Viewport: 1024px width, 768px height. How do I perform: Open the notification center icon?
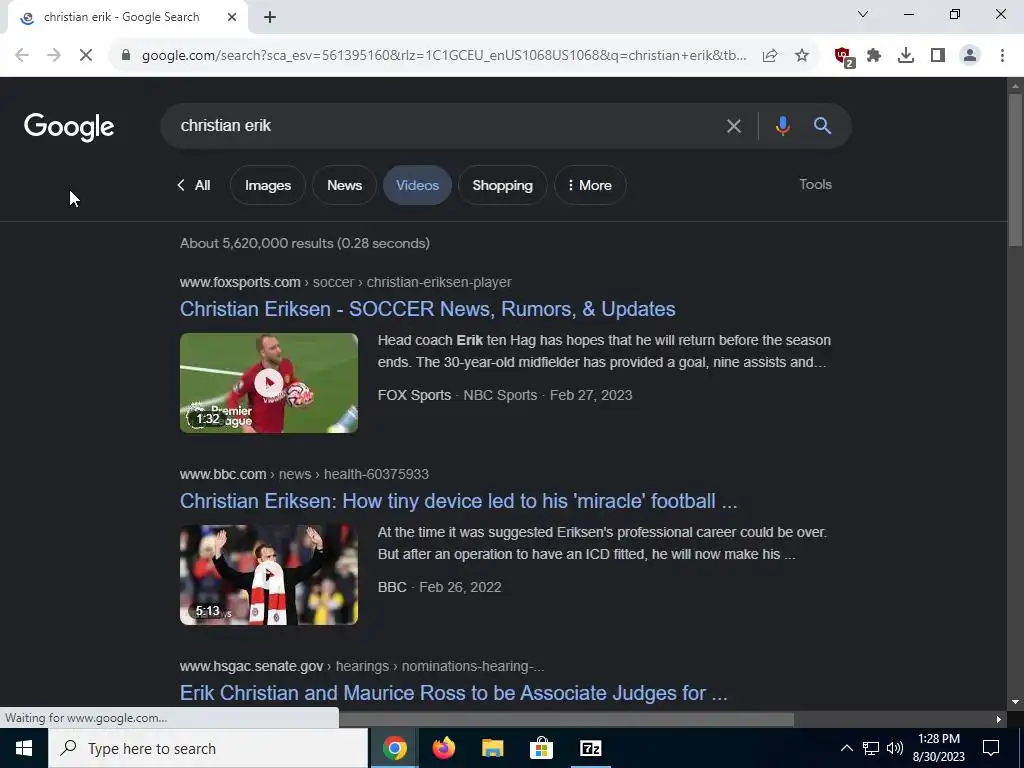coord(991,748)
